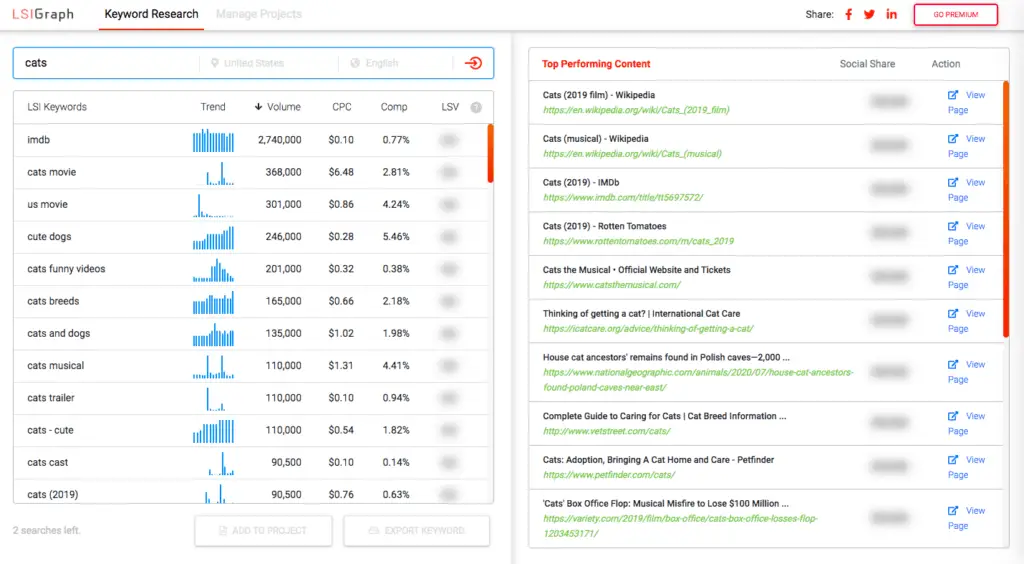The width and height of the screenshot is (1024, 564).
Task: Open external link icon for Cats the Musical website
Action: pyautogui.click(x=953, y=270)
